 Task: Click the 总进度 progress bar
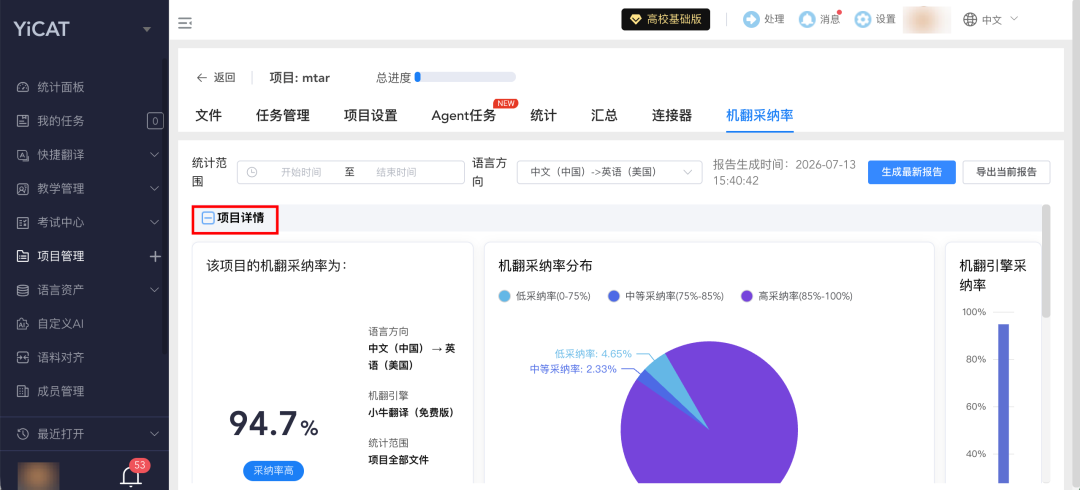[465, 77]
